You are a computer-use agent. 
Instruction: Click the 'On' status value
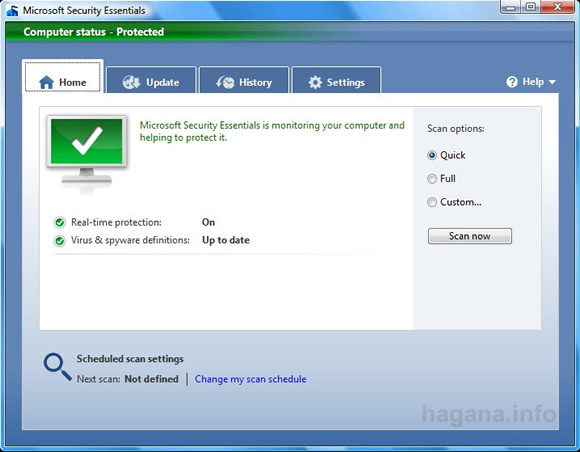(x=208, y=222)
